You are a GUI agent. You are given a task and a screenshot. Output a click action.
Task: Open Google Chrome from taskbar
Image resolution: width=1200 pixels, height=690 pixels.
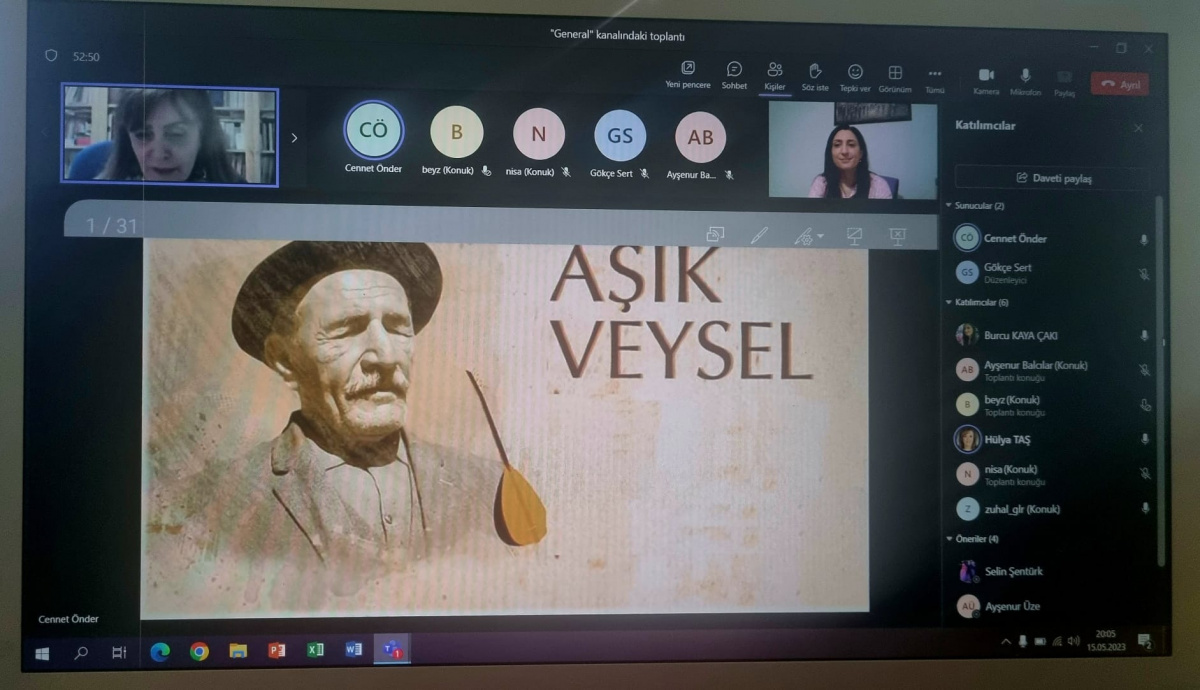coord(199,652)
